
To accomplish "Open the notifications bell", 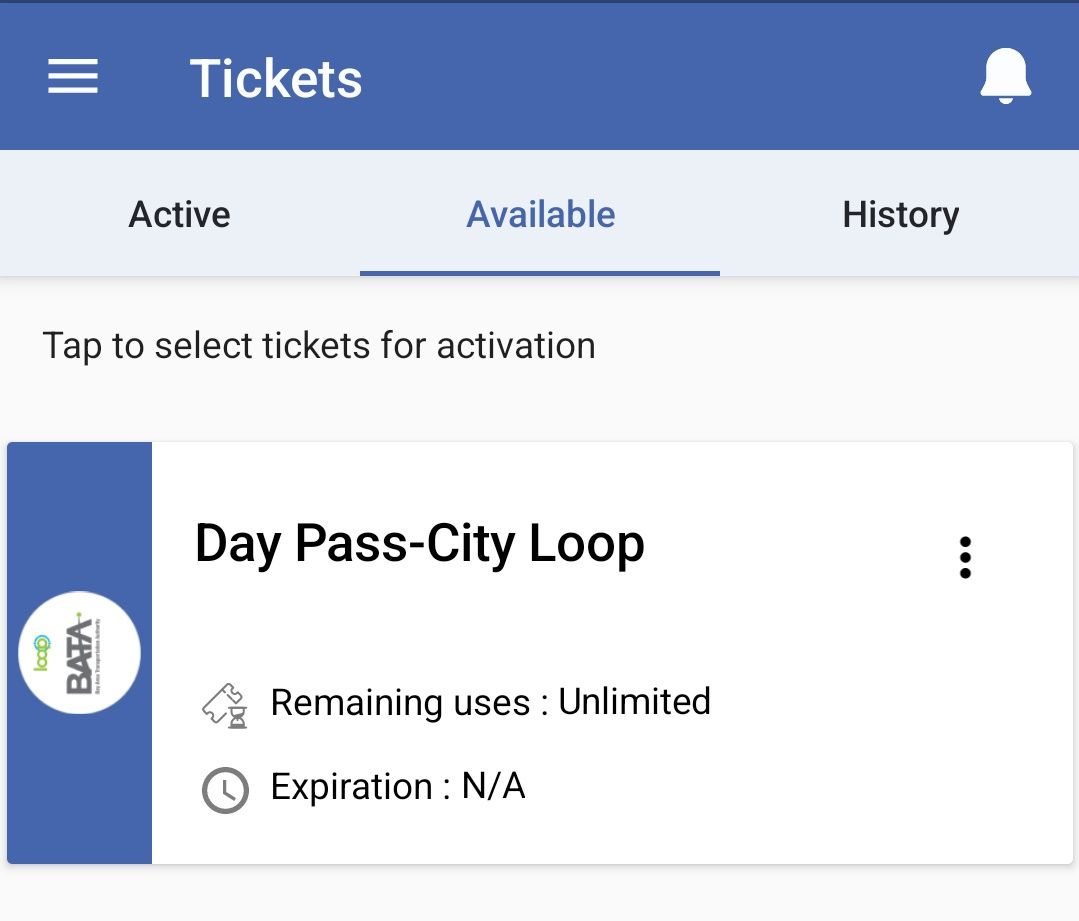I will pyautogui.click(x=1004, y=76).
